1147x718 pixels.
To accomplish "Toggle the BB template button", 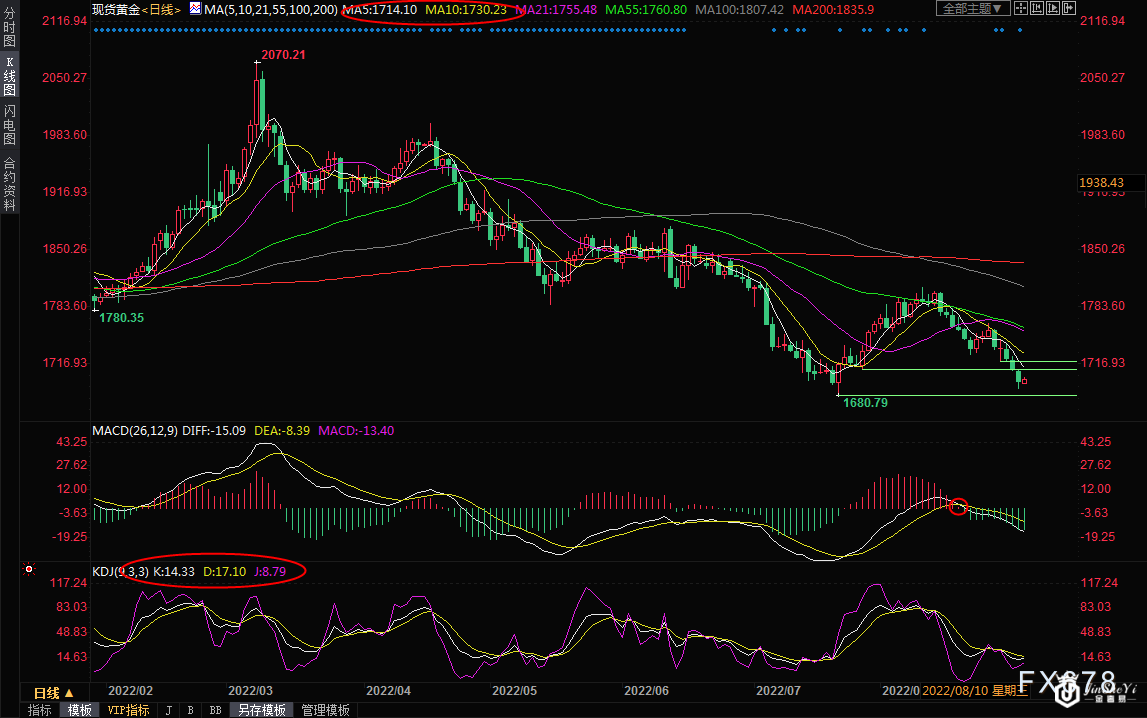I will point(214,710).
